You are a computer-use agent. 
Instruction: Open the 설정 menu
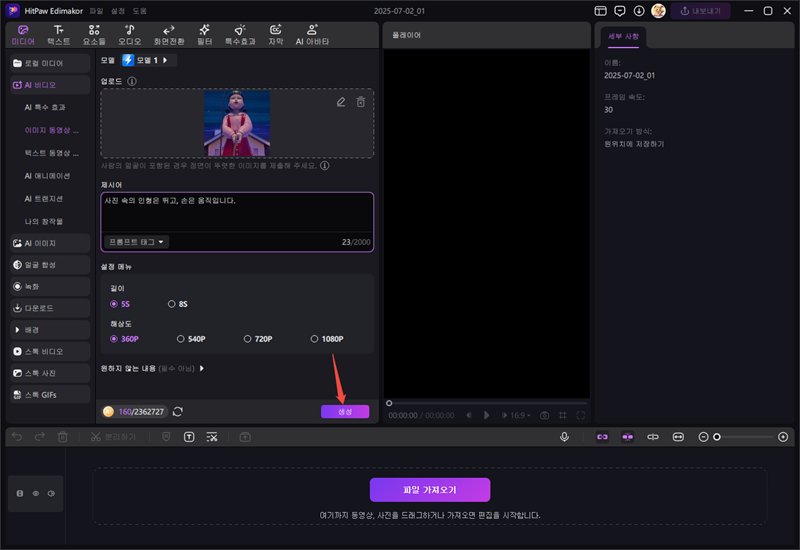point(118,11)
